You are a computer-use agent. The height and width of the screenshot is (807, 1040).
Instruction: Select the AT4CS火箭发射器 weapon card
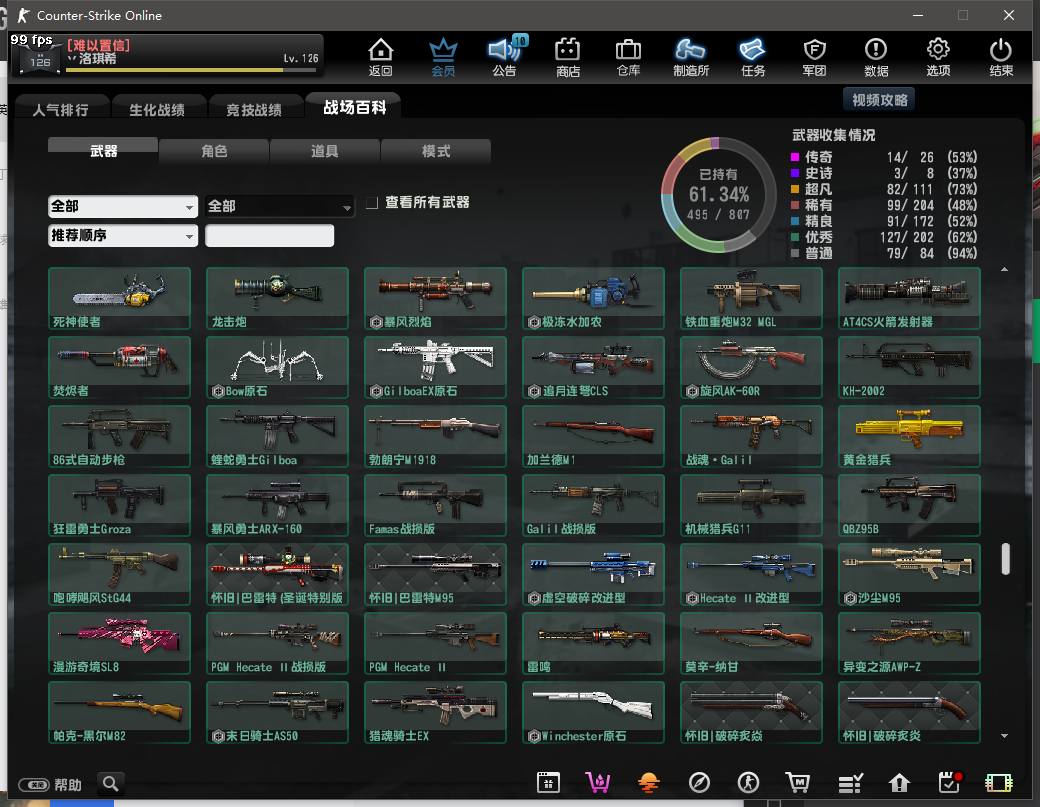click(909, 298)
